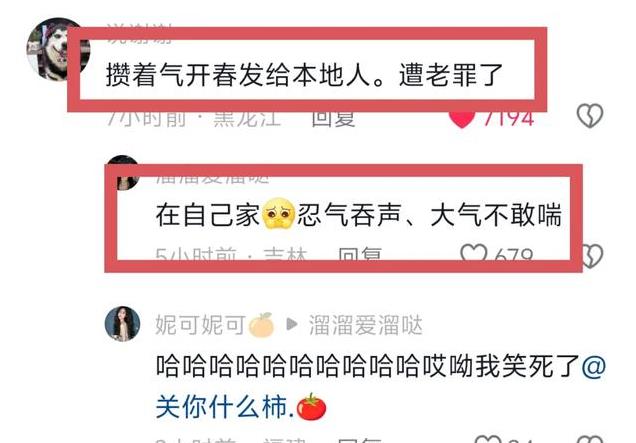Open 妮可妮可's round profile avatar
Viewport: 636px width, 443px height.
tap(122, 324)
